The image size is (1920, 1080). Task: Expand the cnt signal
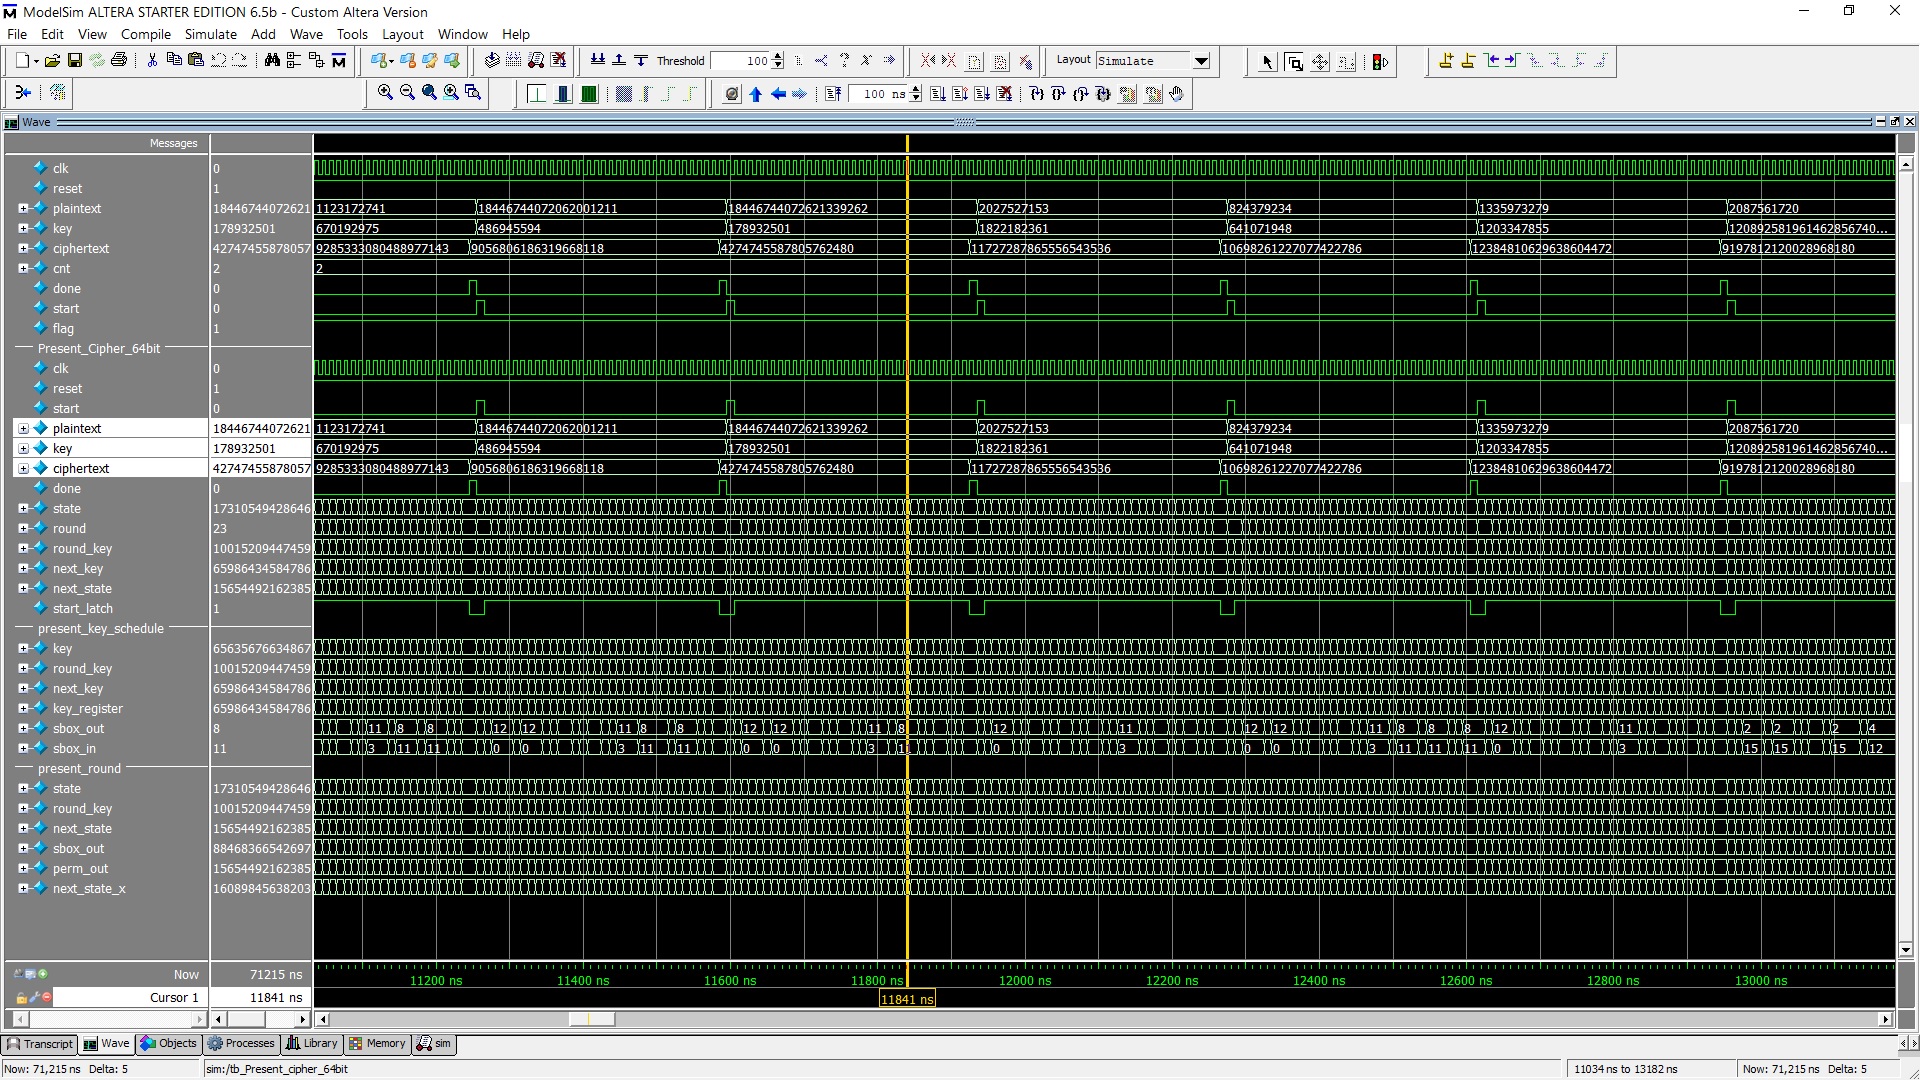pos(23,268)
